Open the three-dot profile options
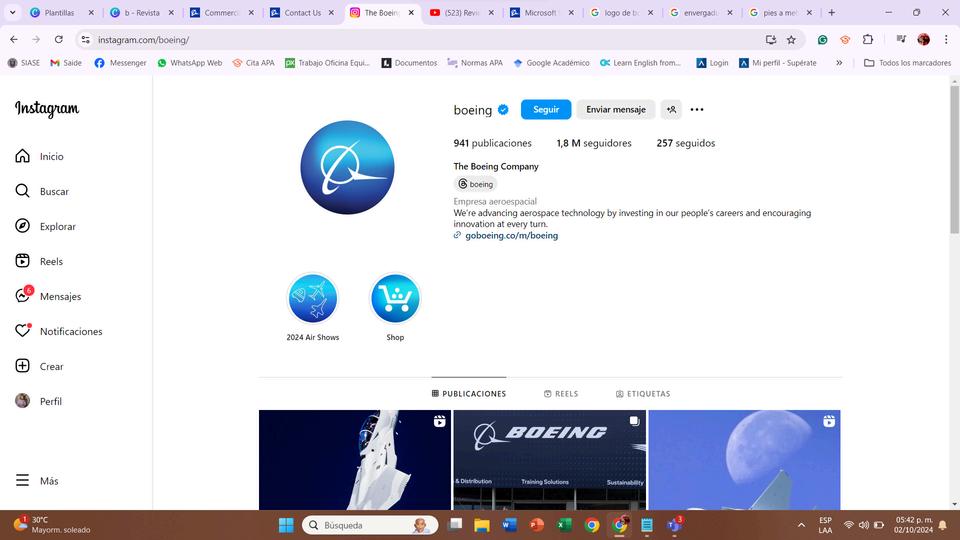Image resolution: width=960 pixels, height=540 pixels. pyautogui.click(x=697, y=110)
